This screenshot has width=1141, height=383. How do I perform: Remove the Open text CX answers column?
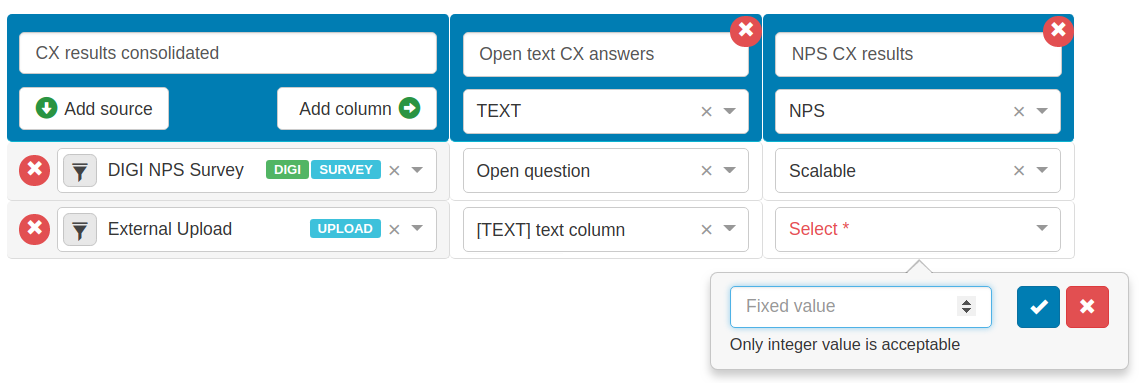[x=746, y=31]
